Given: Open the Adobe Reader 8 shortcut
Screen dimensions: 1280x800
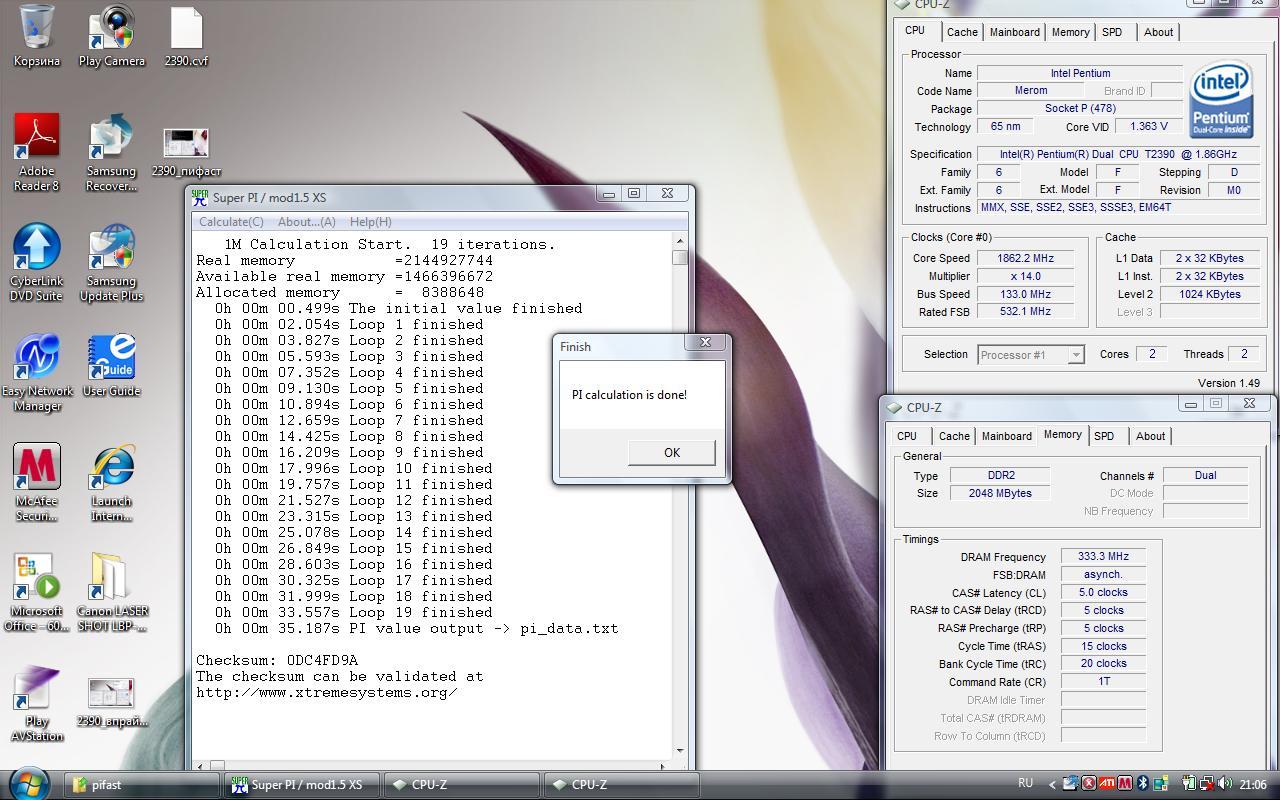Looking at the screenshot, I should (37, 152).
